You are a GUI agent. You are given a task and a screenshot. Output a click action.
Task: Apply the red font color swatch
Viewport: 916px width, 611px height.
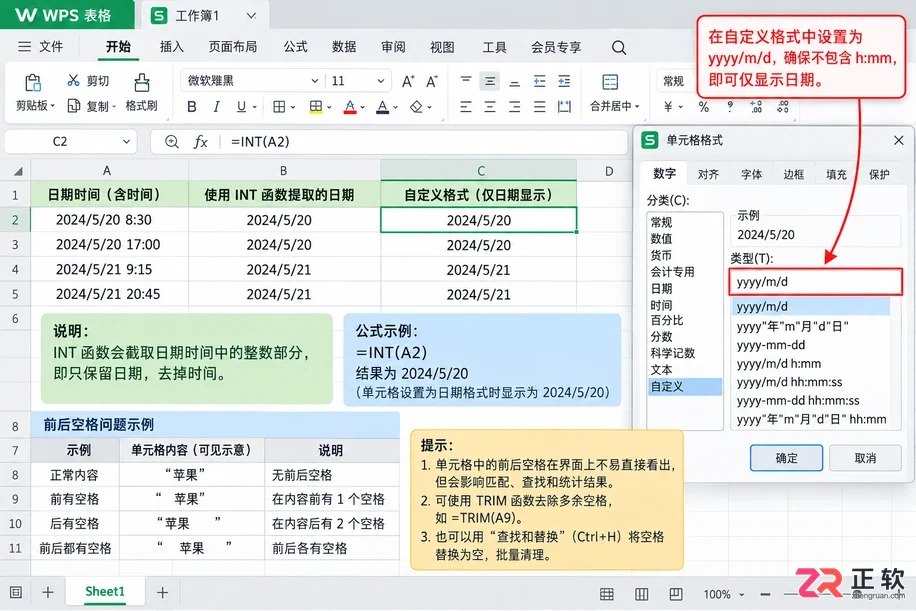pyautogui.click(x=350, y=107)
